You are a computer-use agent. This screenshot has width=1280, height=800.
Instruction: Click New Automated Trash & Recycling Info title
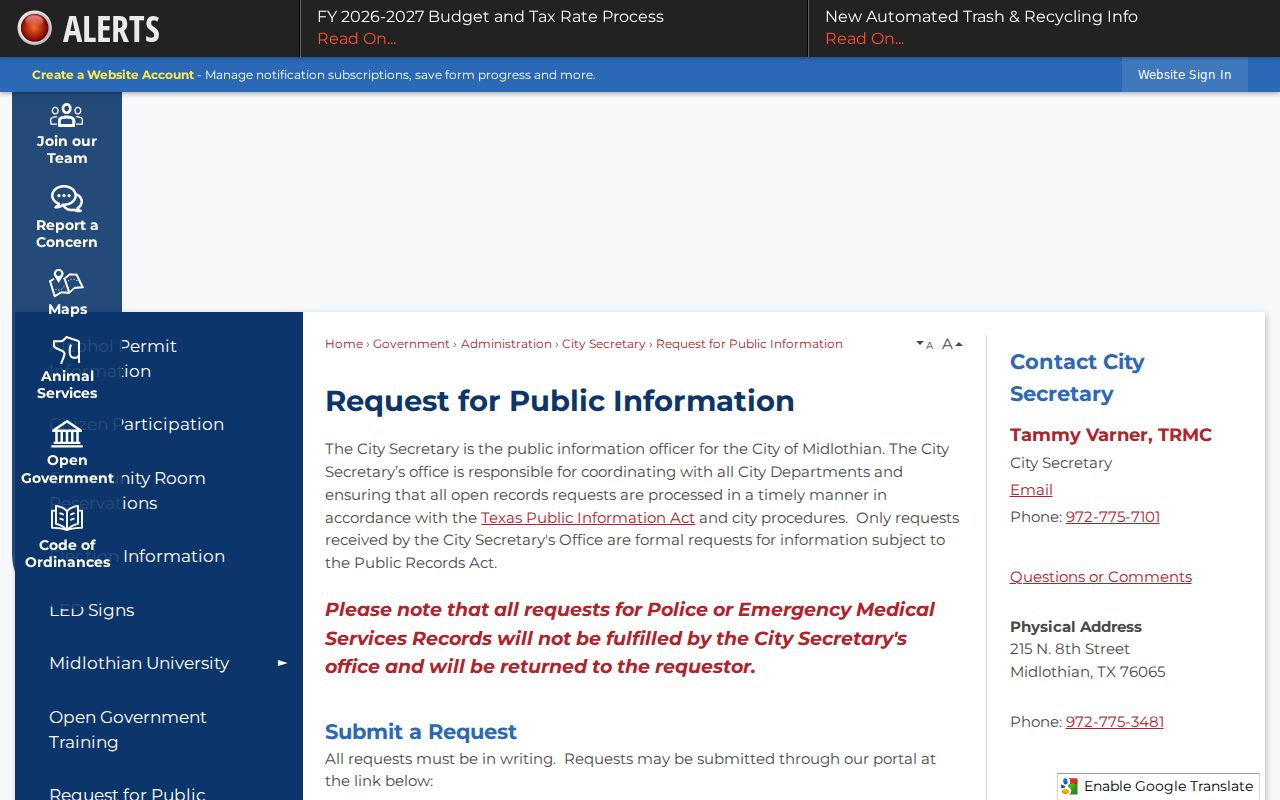[981, 17]
